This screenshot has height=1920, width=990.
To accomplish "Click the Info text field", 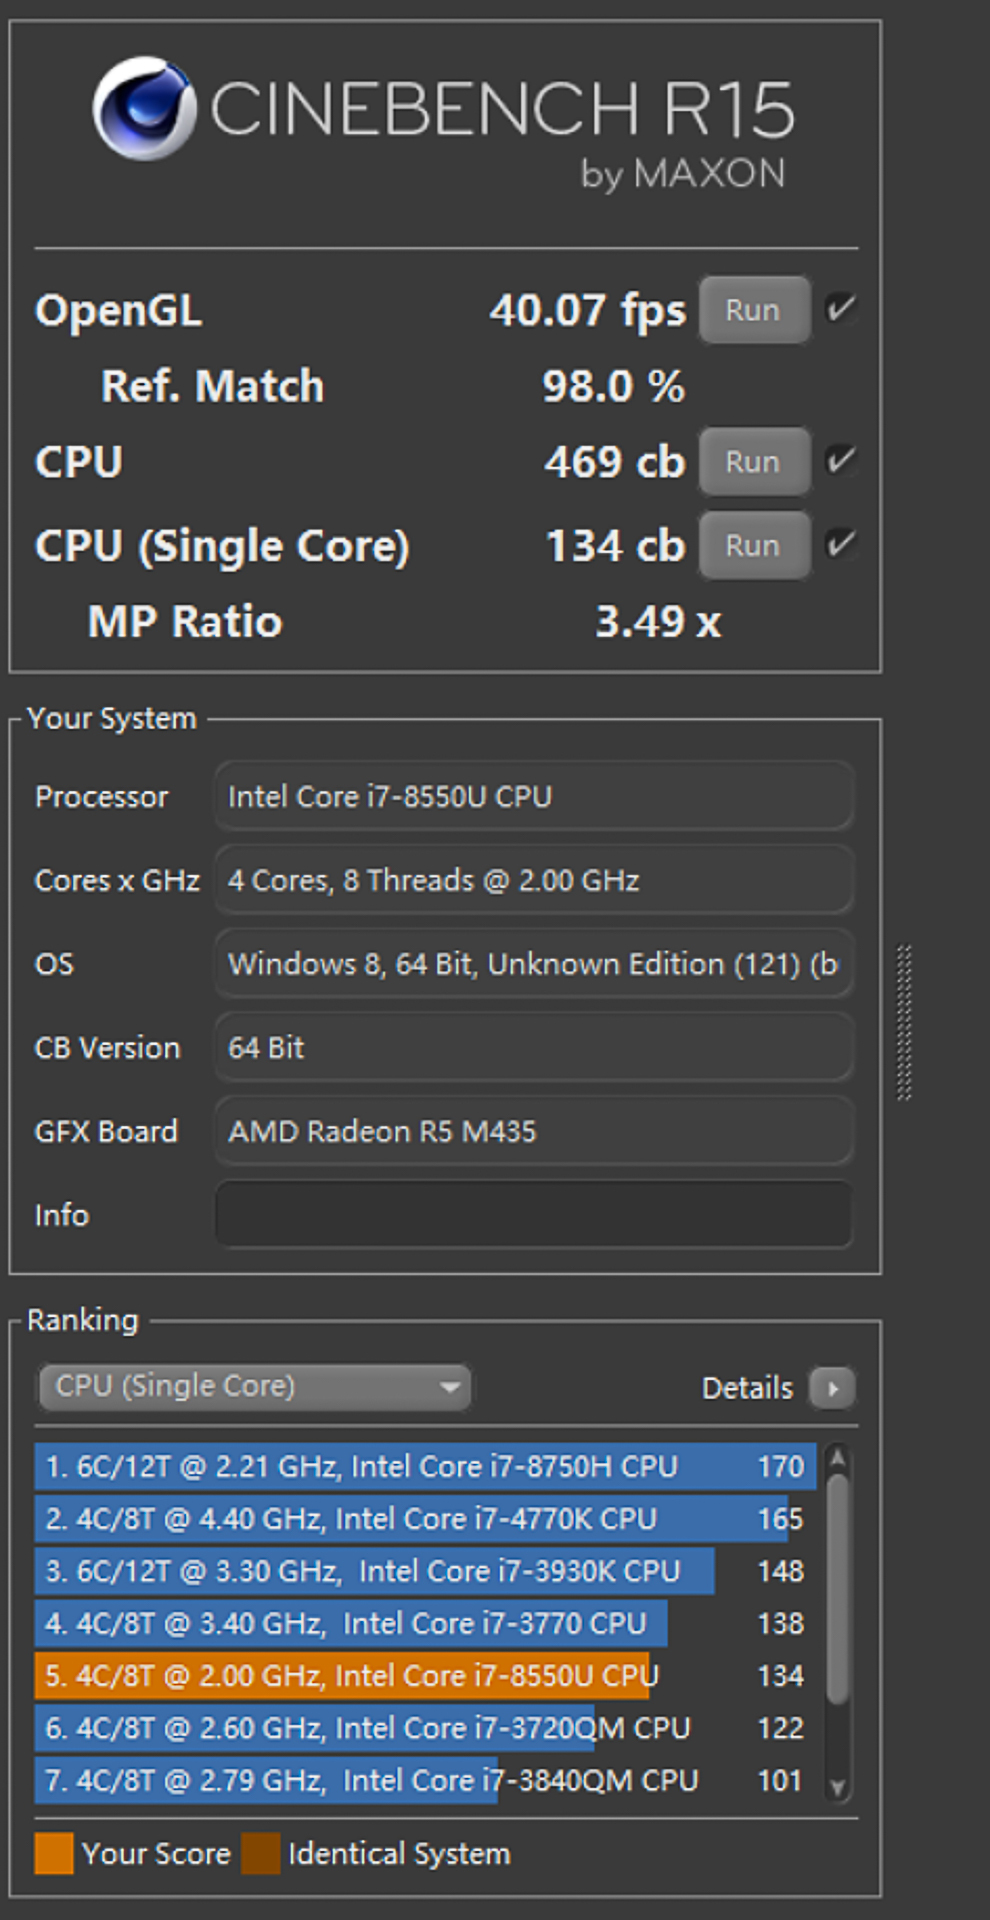I will pos(534,1215).
